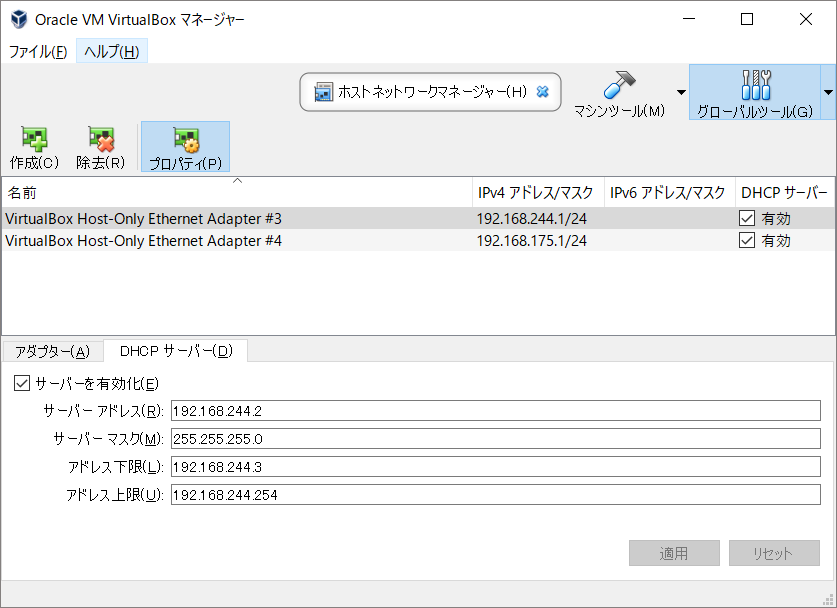Click the Apply (適用) button
837x608 pixels.
[x=674, y=553]
